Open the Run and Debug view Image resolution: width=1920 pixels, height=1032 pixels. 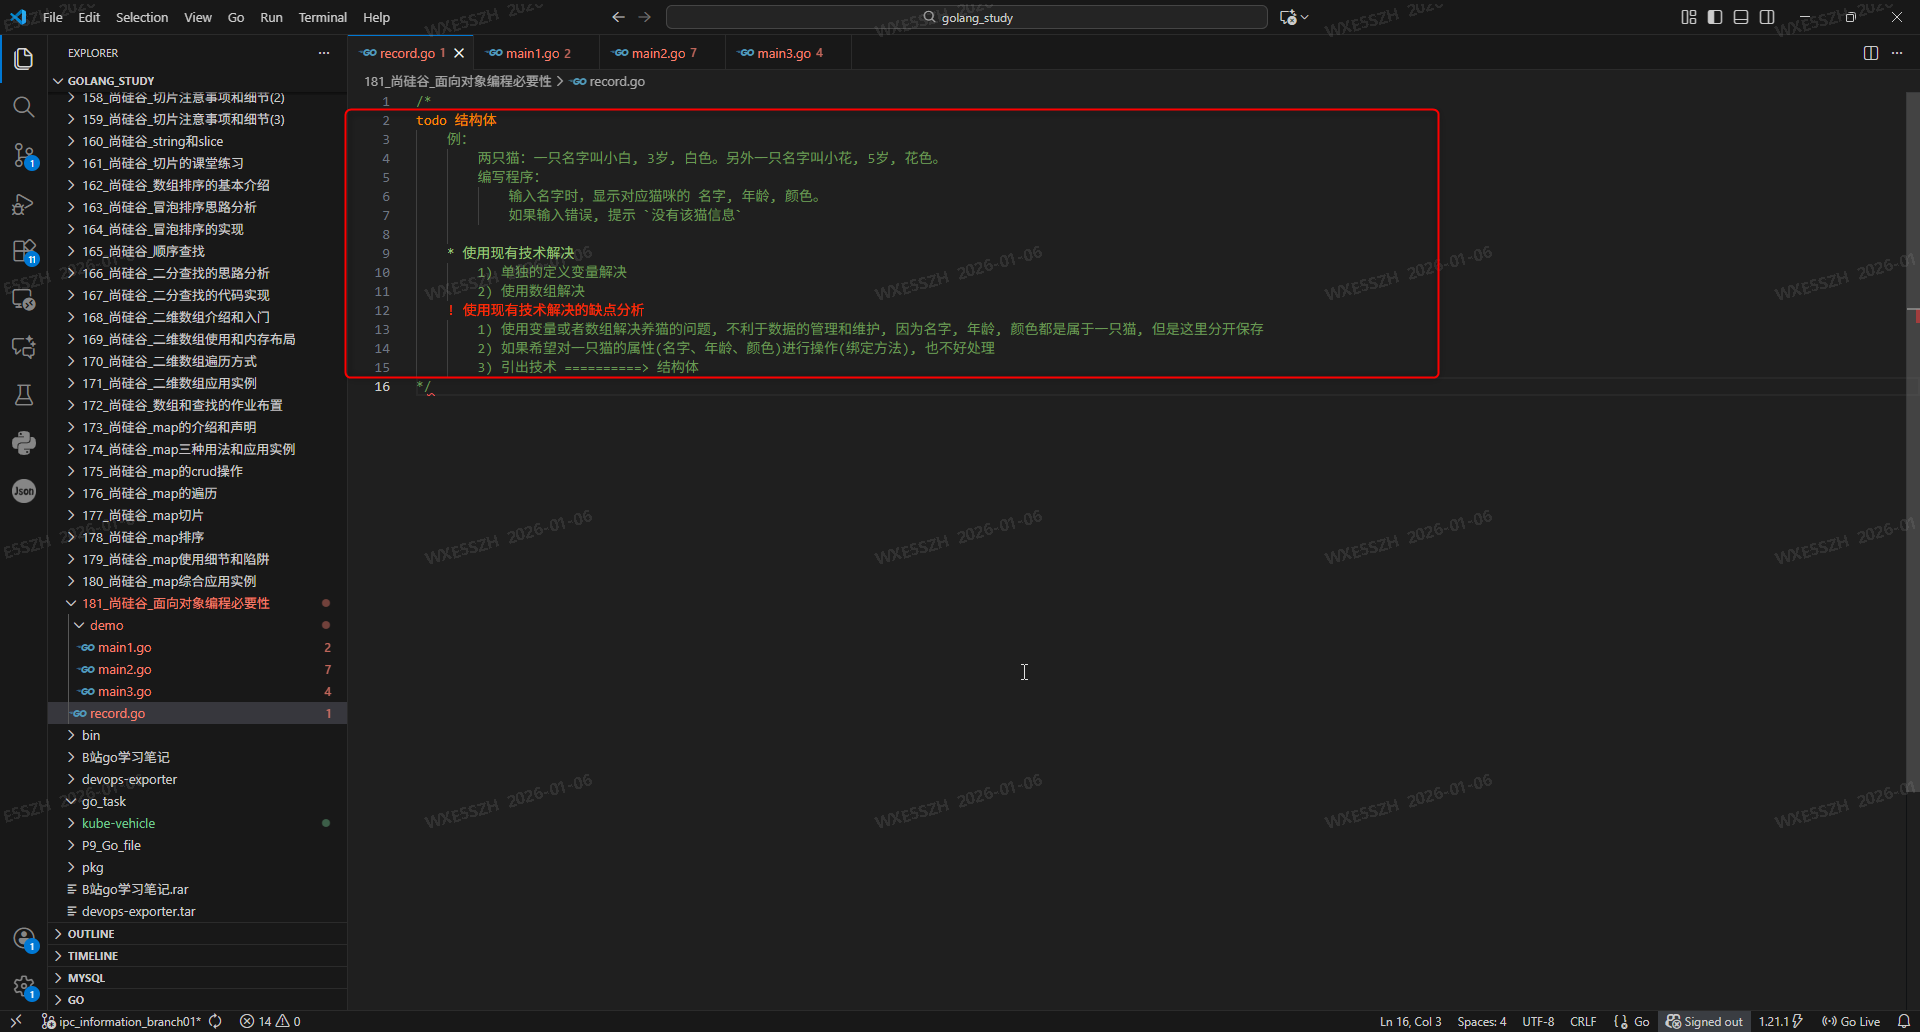24,204
